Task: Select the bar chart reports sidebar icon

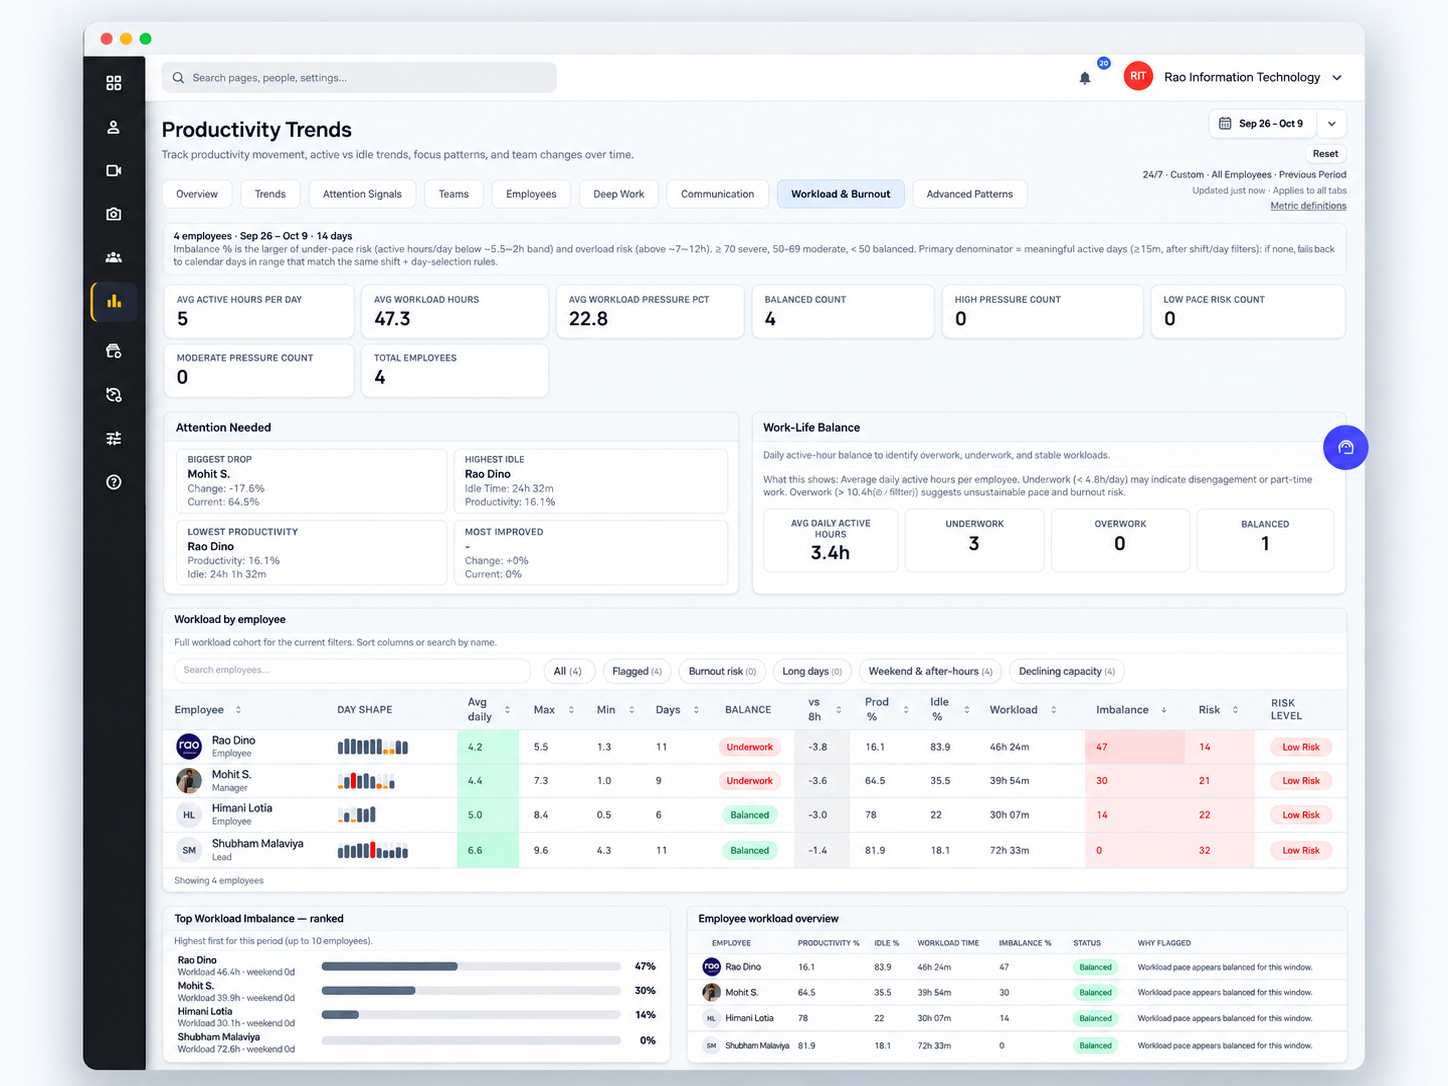Action: [114, 301]
